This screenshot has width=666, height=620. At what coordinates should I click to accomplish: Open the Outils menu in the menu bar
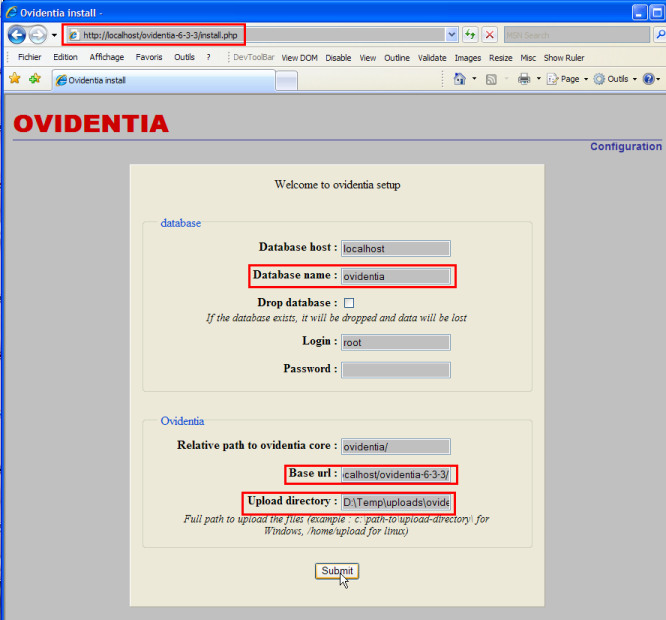tap(184, 57)
